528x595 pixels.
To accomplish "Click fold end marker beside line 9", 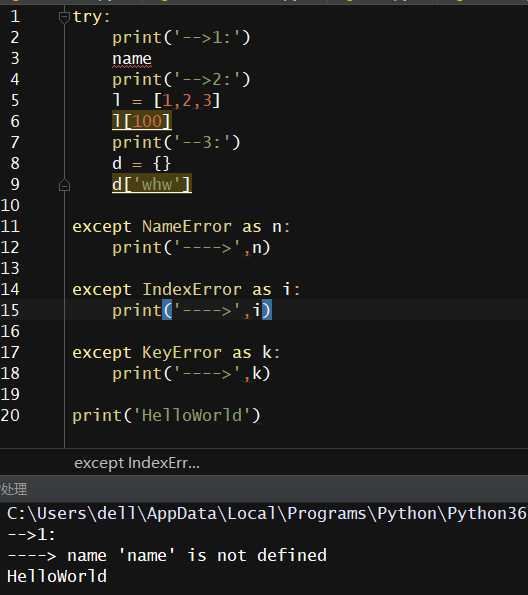I will pyautogui.click(x=64, y=186).
